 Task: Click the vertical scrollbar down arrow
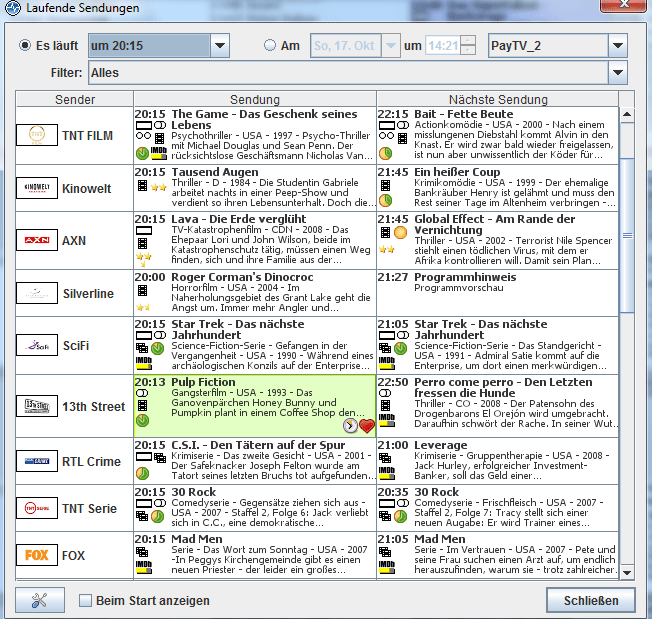[x=626, y=572]
